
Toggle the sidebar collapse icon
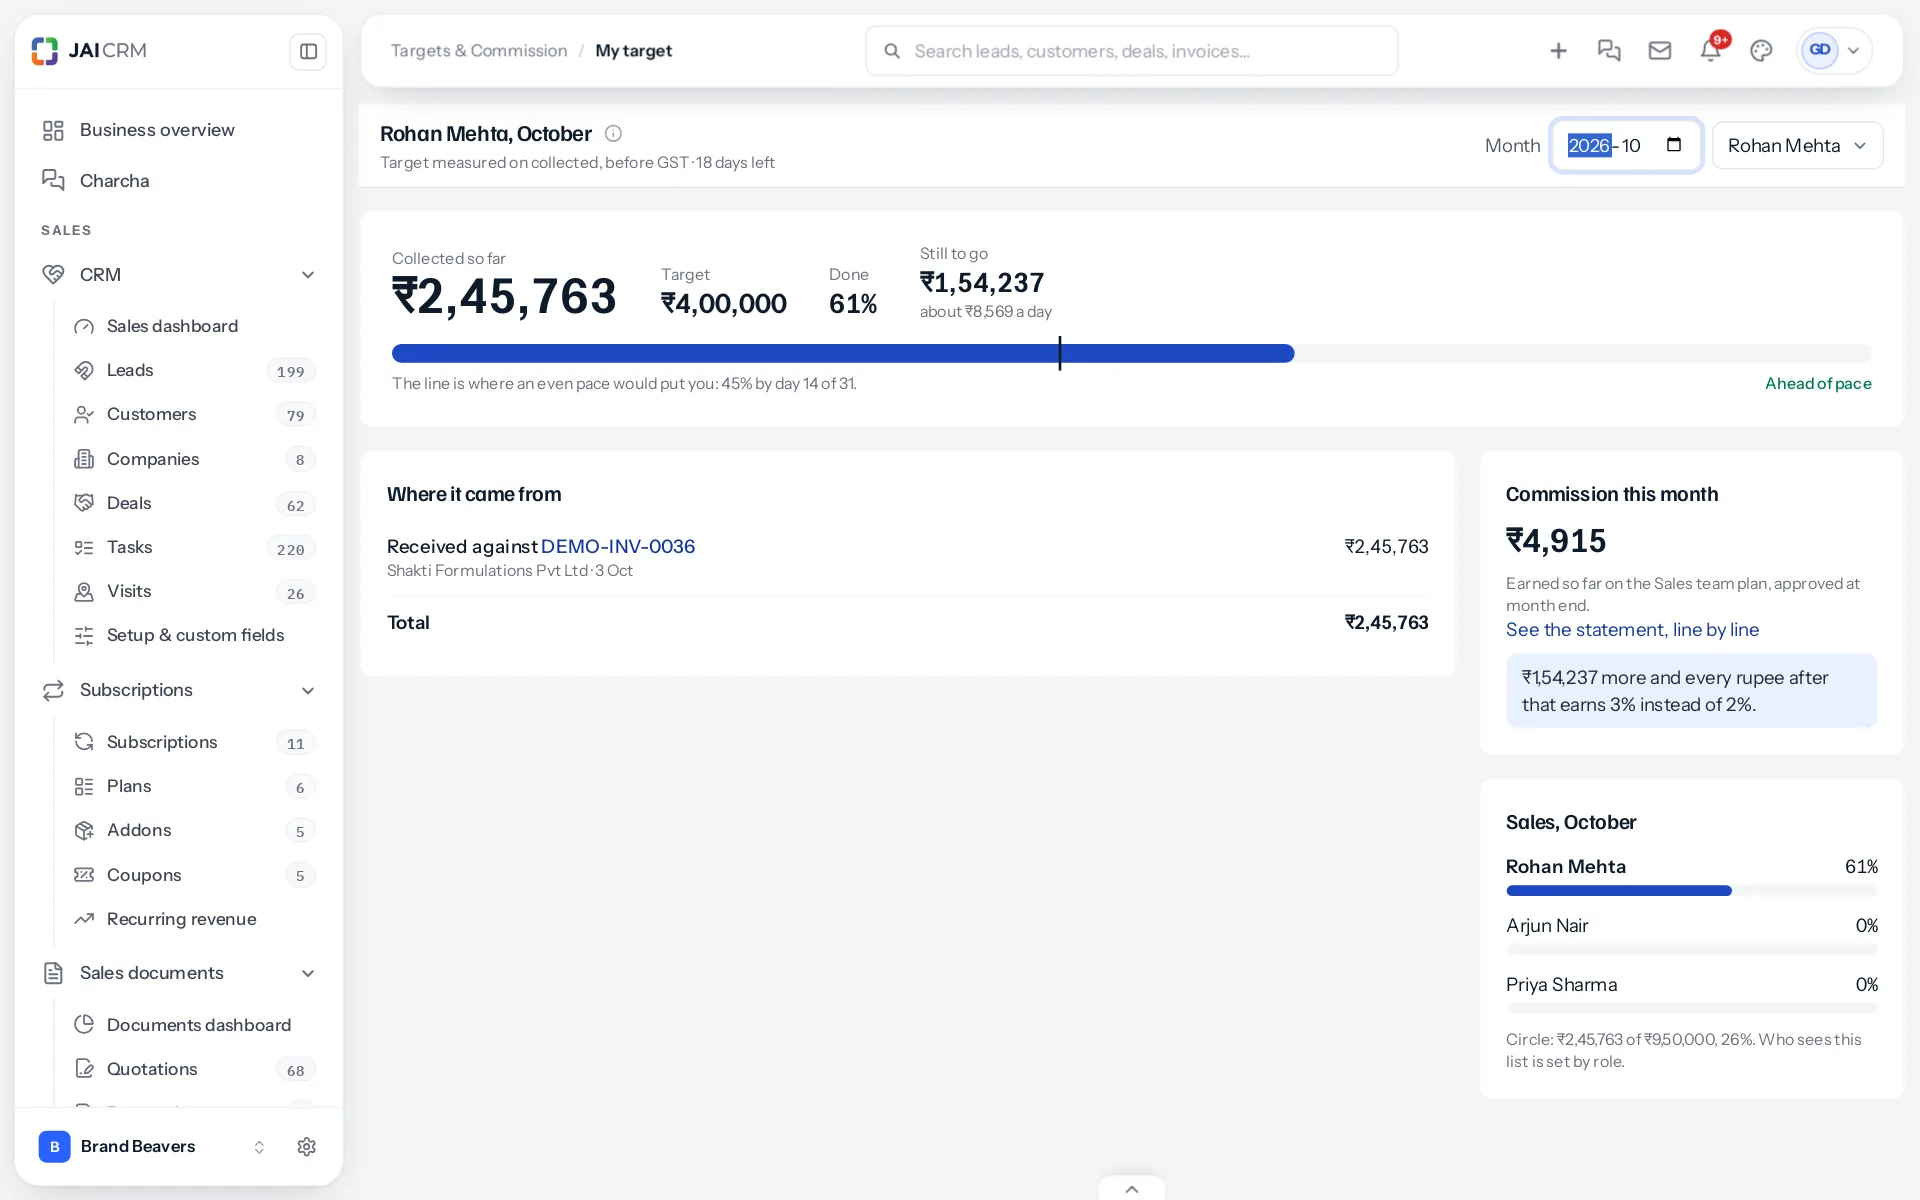coord(308,51)
